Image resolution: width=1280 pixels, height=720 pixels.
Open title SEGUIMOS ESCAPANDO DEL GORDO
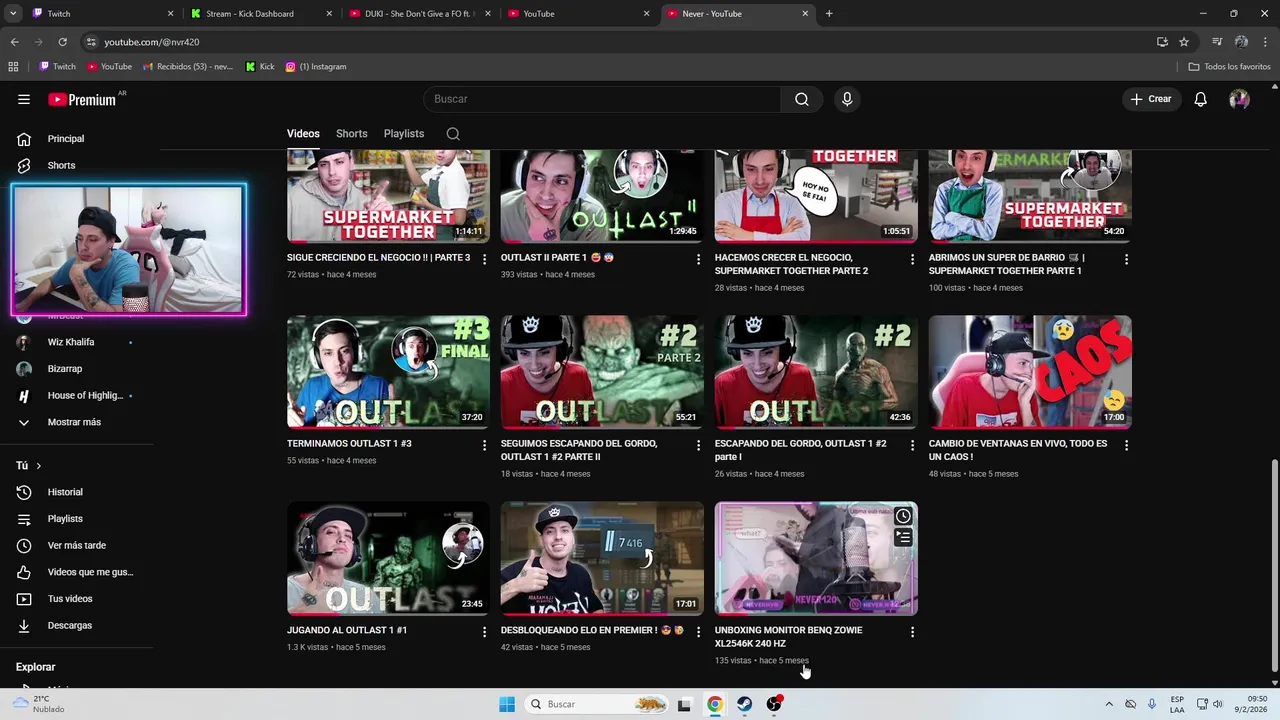point(579,450)
